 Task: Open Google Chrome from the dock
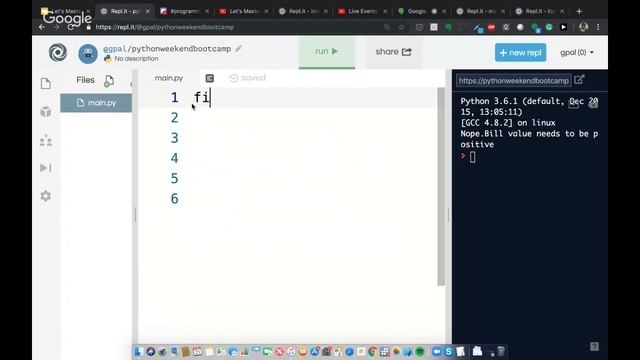[372, 351]
